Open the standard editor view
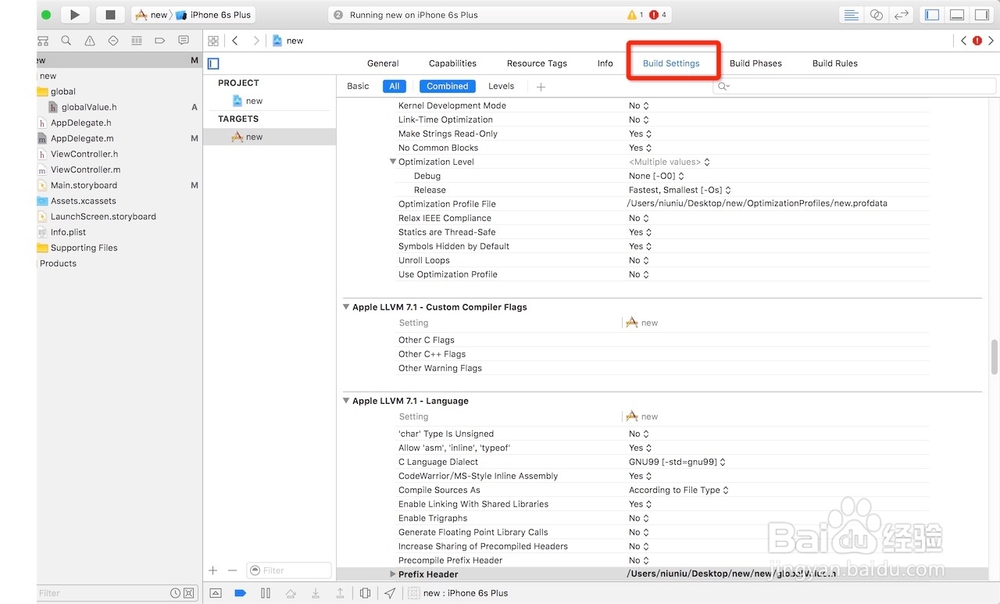 click(x=851, y=15)
